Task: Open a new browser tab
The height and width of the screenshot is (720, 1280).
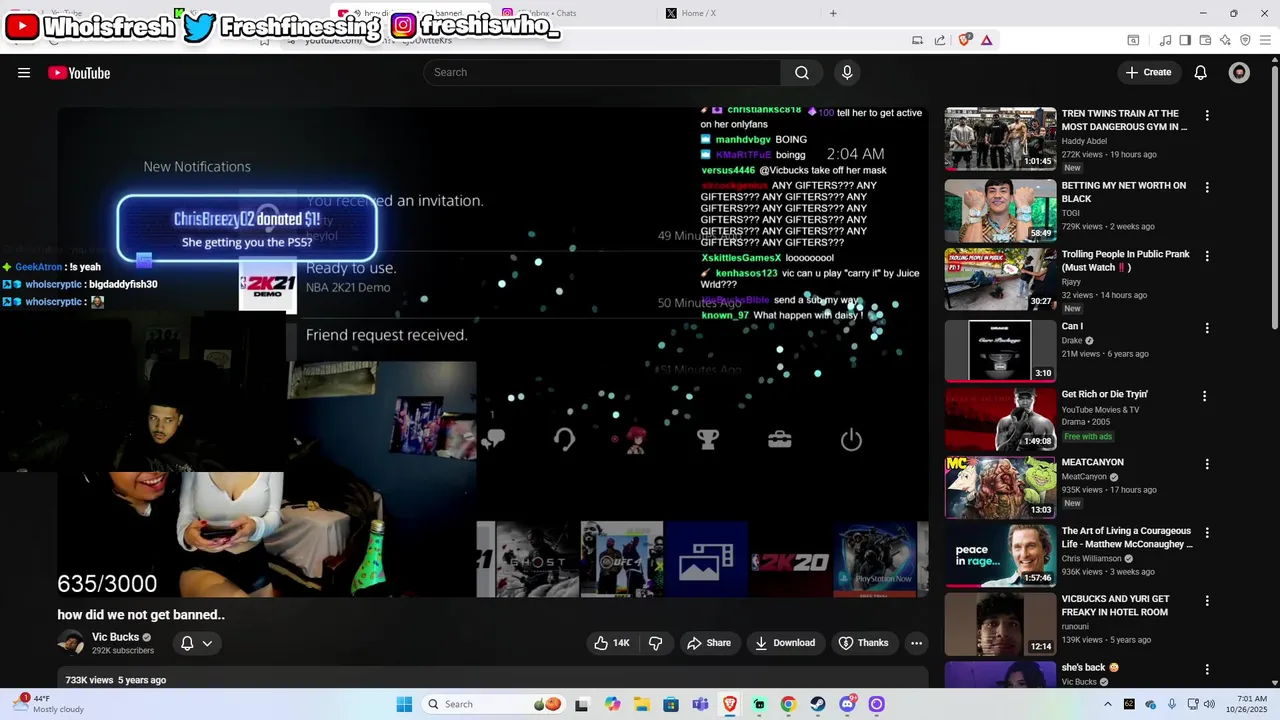Action: 833,13
